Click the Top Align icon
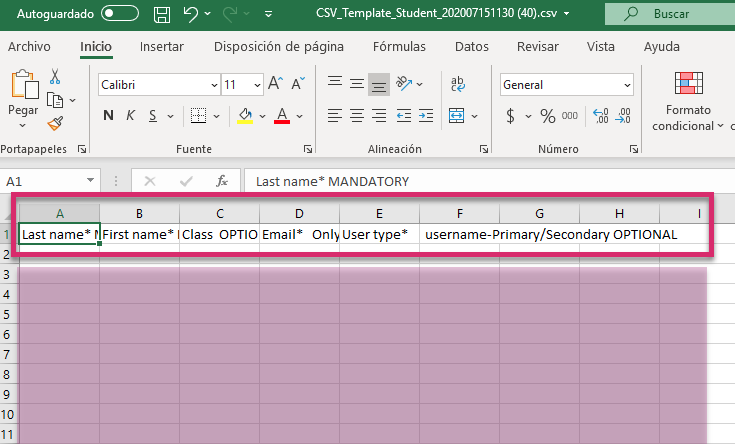735x444 pixels. 335,83
